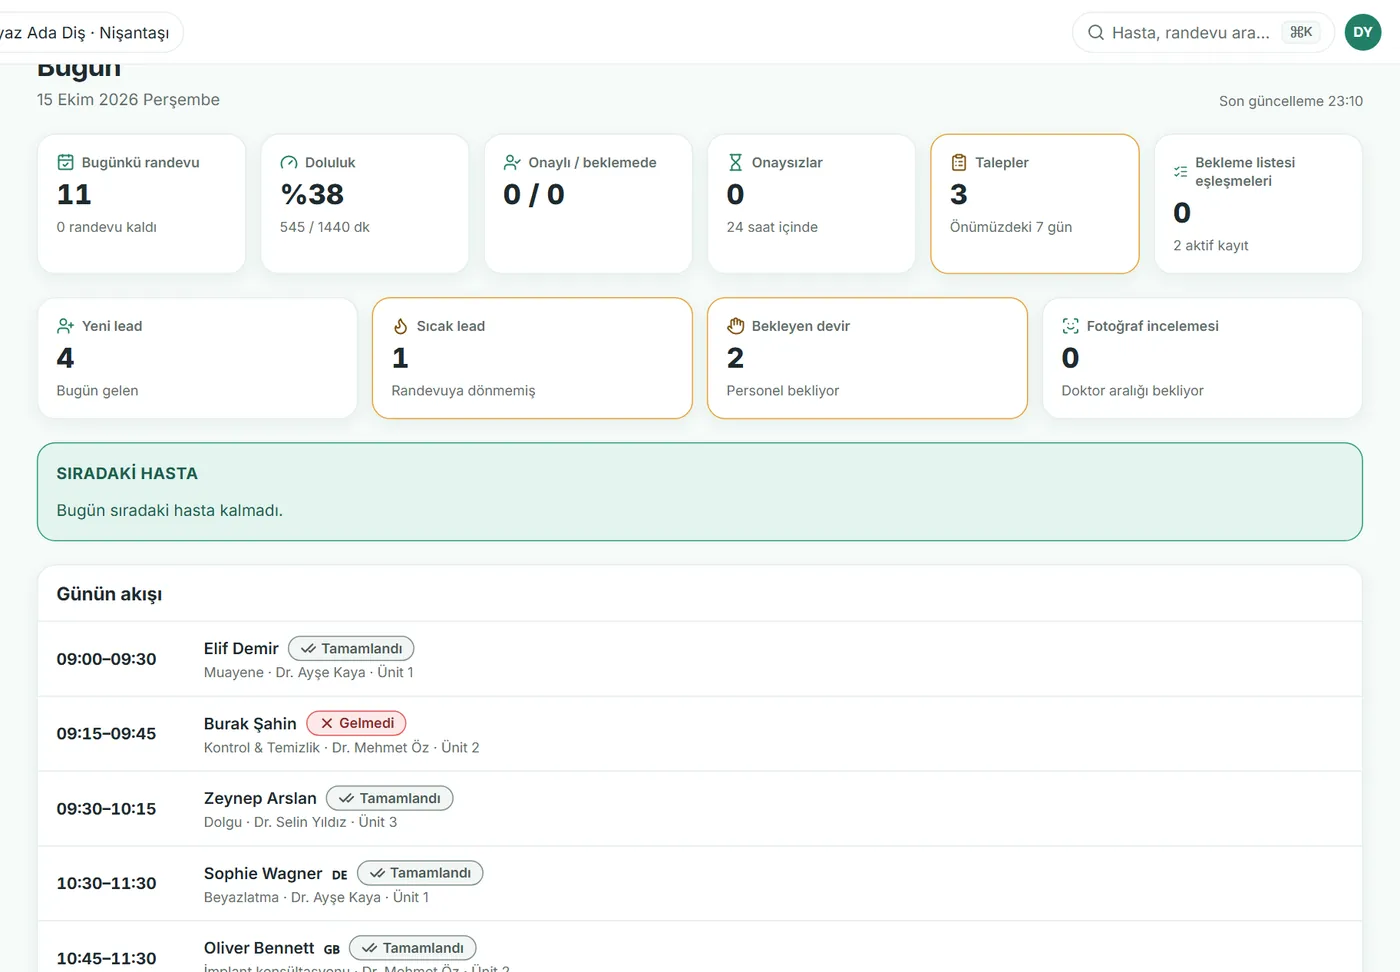This screenshot has height=972, width=1400.
Task: Click the Sıradaki Hasta banner
Action: point(700,492)
